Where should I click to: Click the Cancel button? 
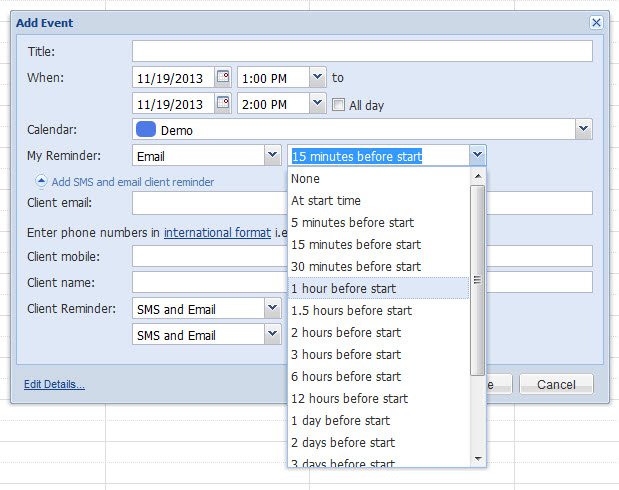[556, 384]
